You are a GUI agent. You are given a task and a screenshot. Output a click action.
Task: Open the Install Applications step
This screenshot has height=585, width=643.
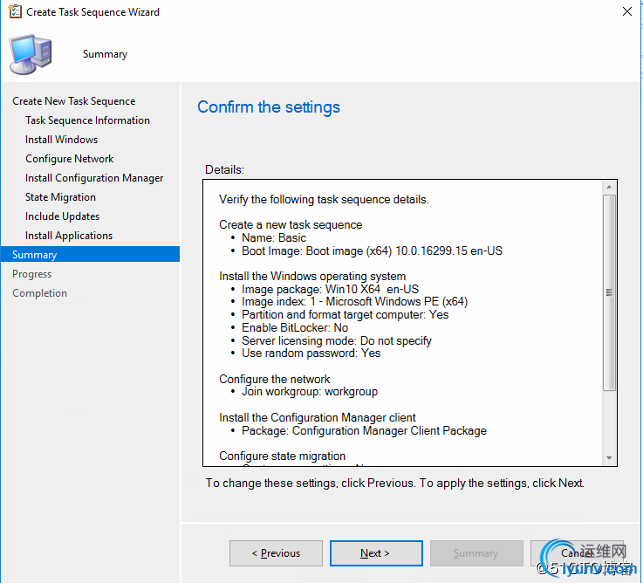point(68,236)
